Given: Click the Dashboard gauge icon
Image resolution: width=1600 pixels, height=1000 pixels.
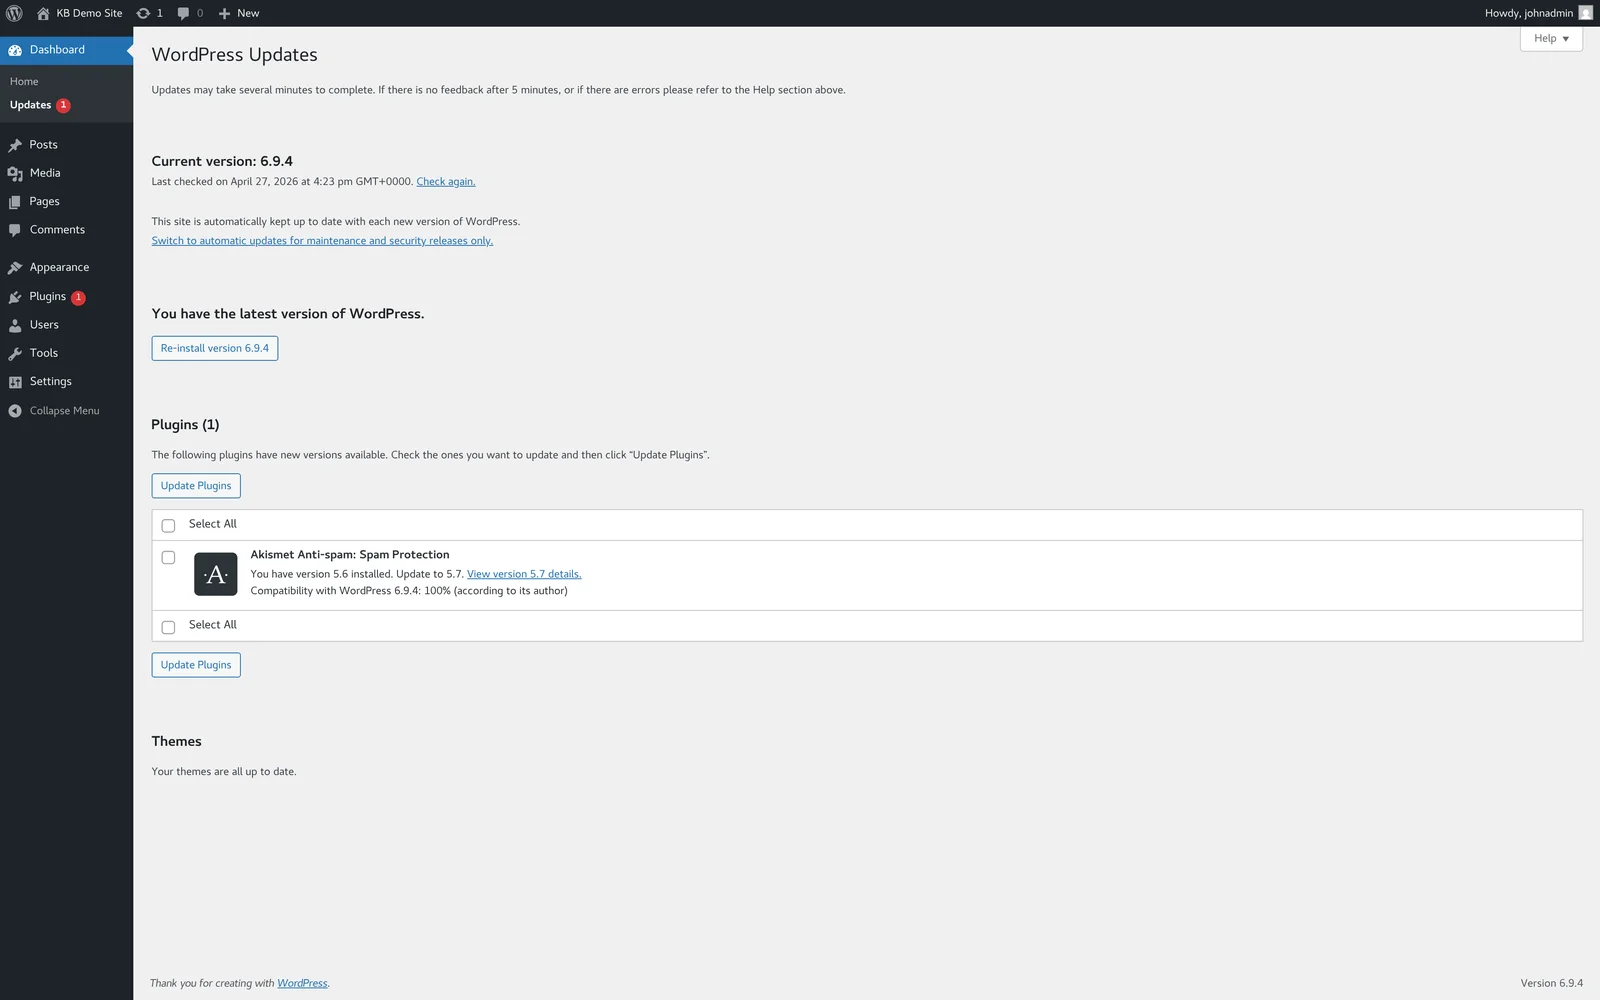Looking at the screenshot, I should (x=15, y=50).
